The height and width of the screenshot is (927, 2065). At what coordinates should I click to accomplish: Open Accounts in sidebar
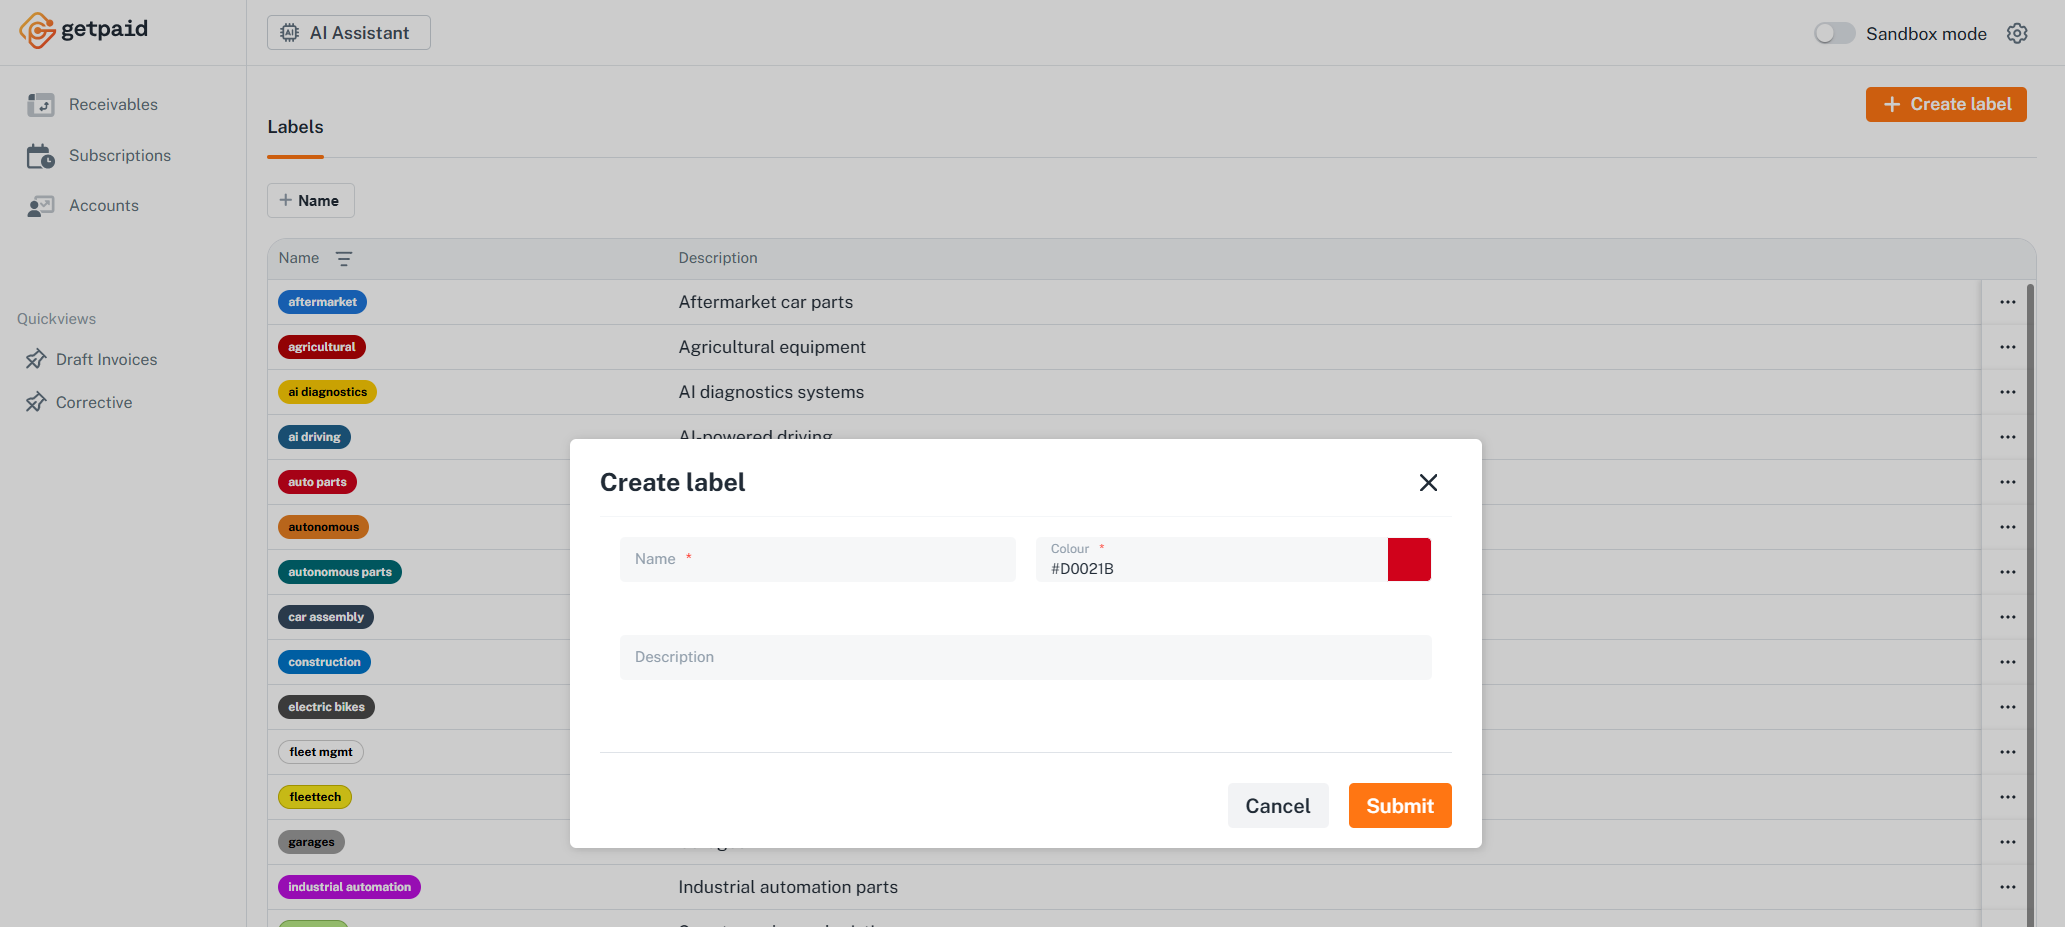[x=103, y=206]
